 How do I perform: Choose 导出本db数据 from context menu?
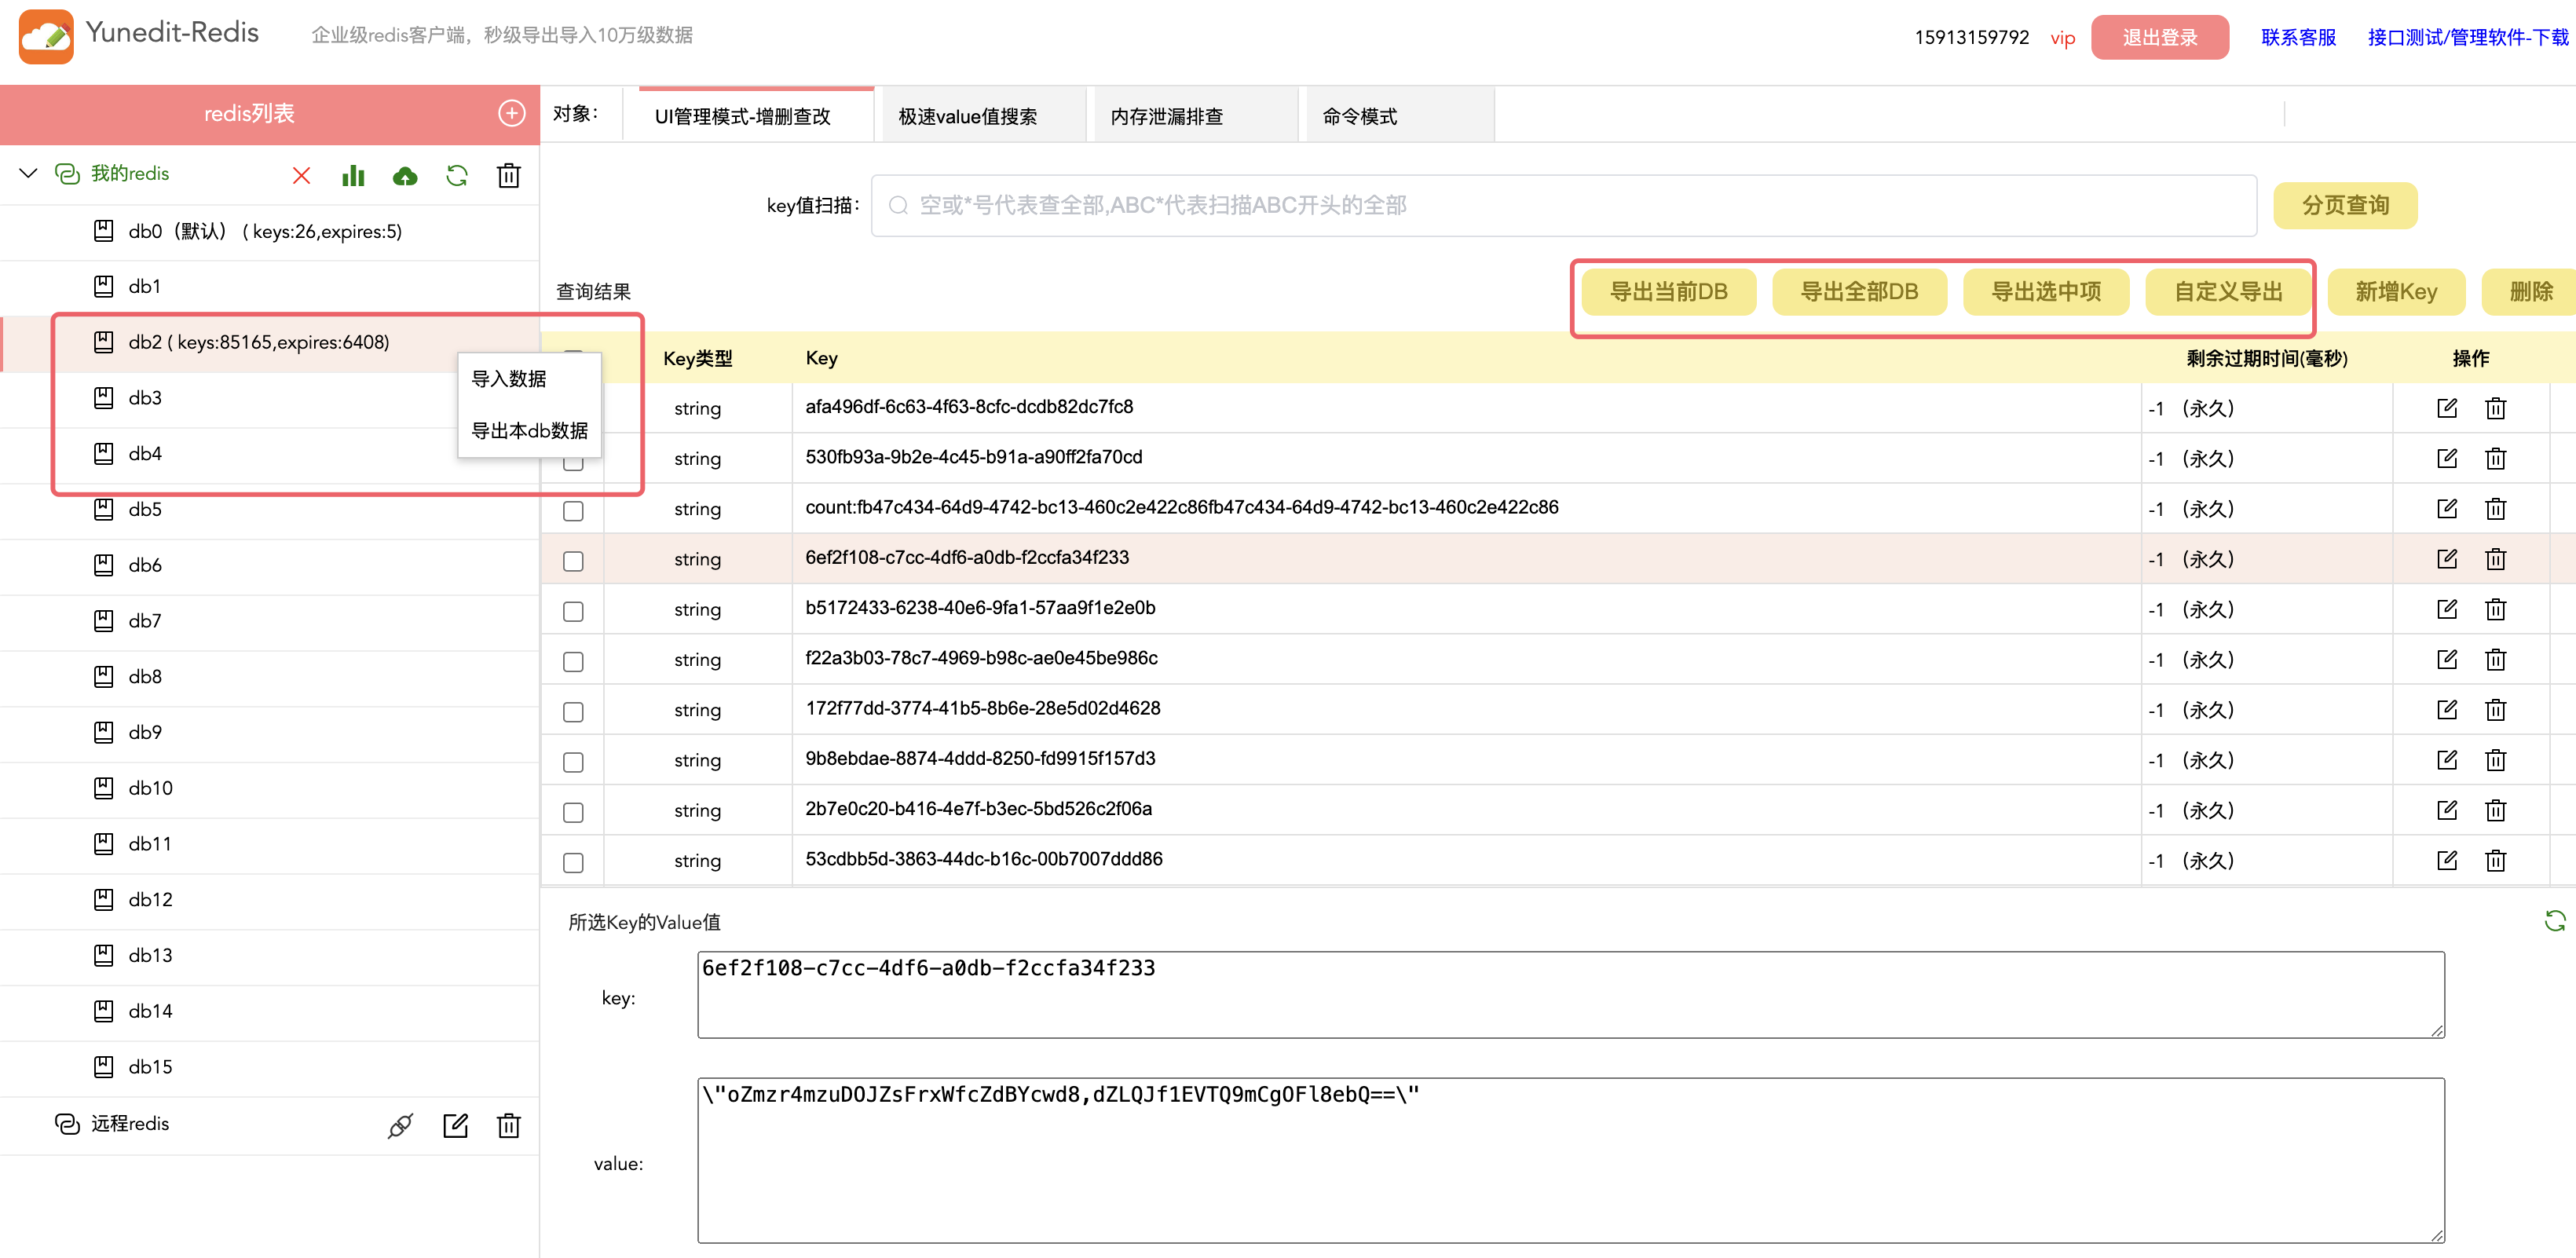tap(529, 431)
